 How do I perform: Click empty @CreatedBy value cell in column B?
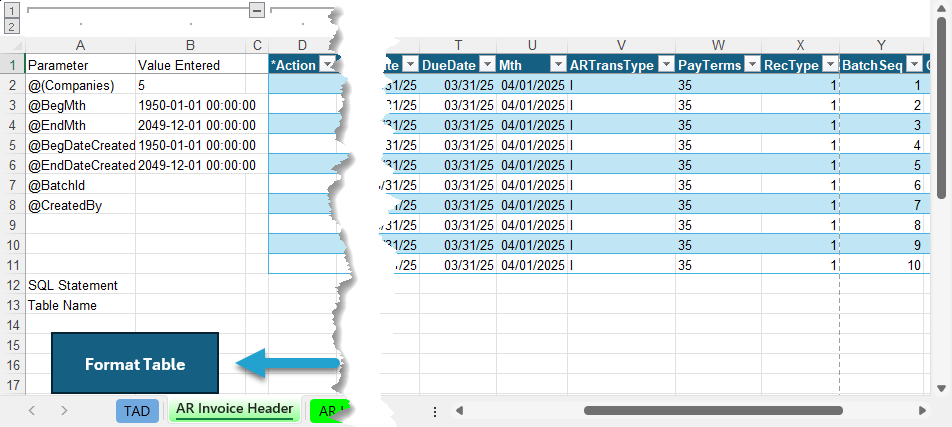click(191, 205)
